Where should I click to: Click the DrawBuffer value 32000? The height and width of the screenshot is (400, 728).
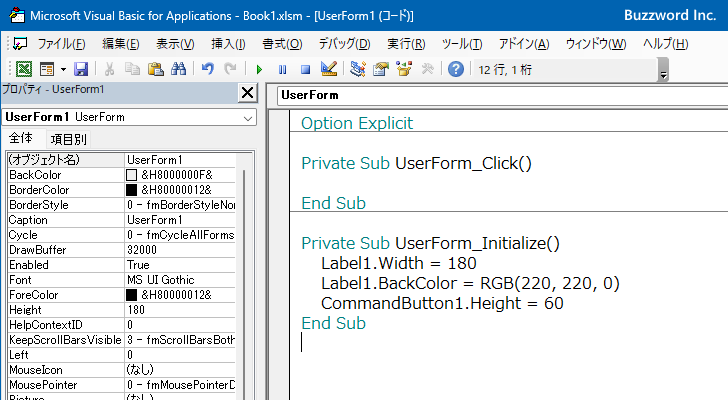[x=180, y=250]
